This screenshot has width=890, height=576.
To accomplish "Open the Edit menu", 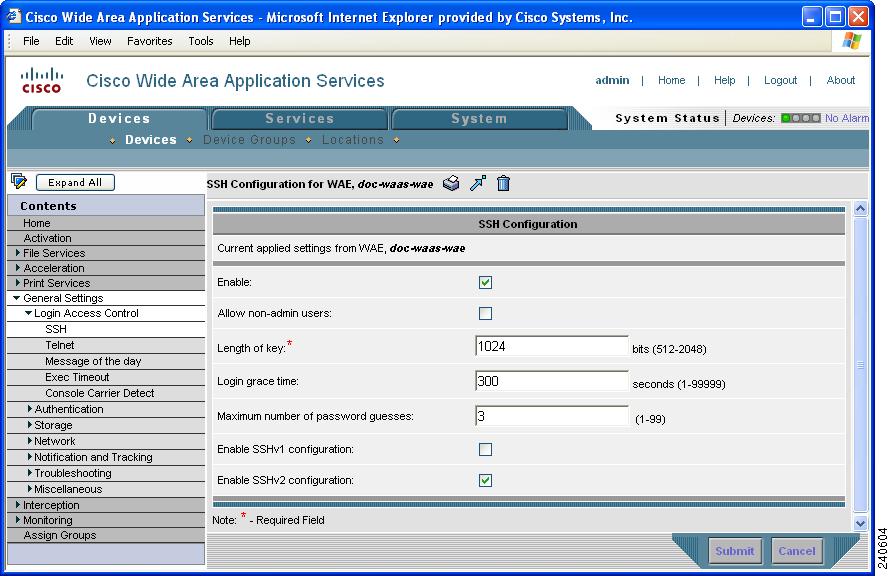I will point(64,41).
